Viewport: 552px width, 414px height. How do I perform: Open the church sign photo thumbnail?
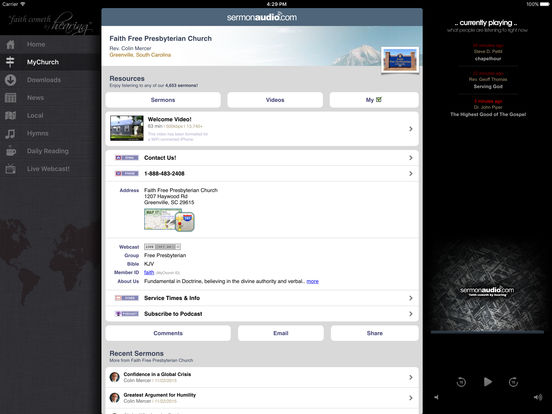(400, 60)
